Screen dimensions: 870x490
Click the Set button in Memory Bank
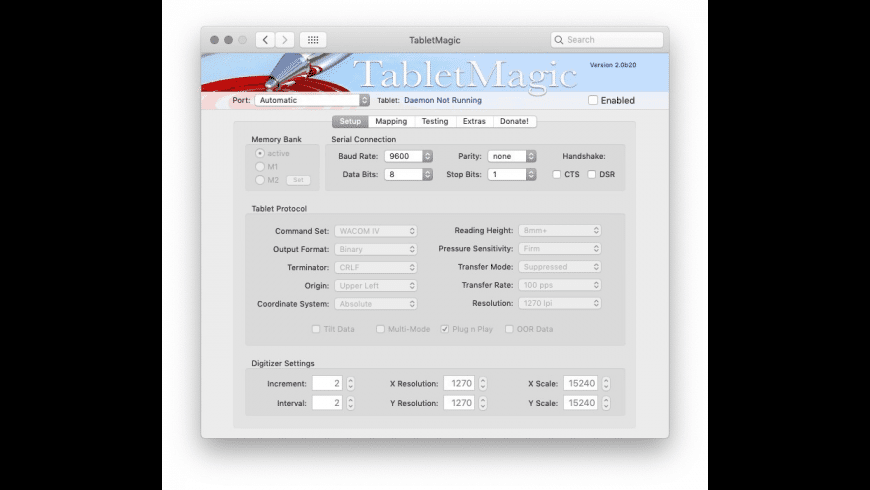(x=299, y=180)
